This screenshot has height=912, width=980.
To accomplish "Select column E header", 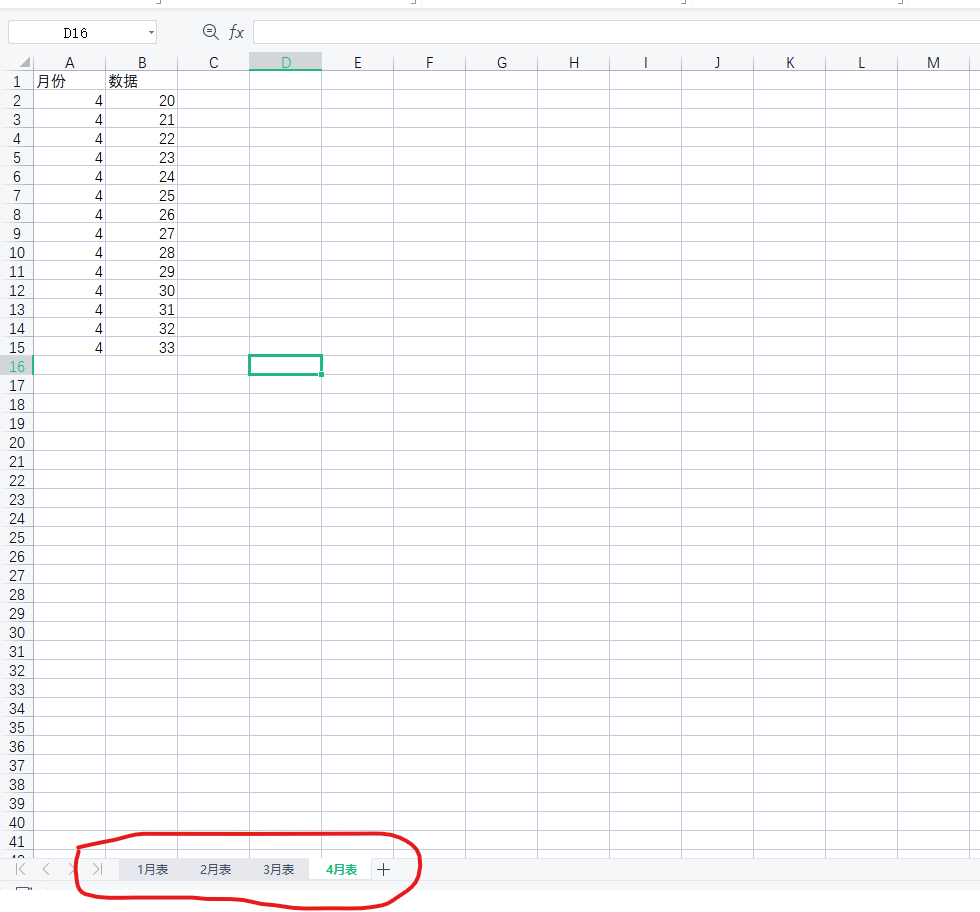I will tap(358, 63).
